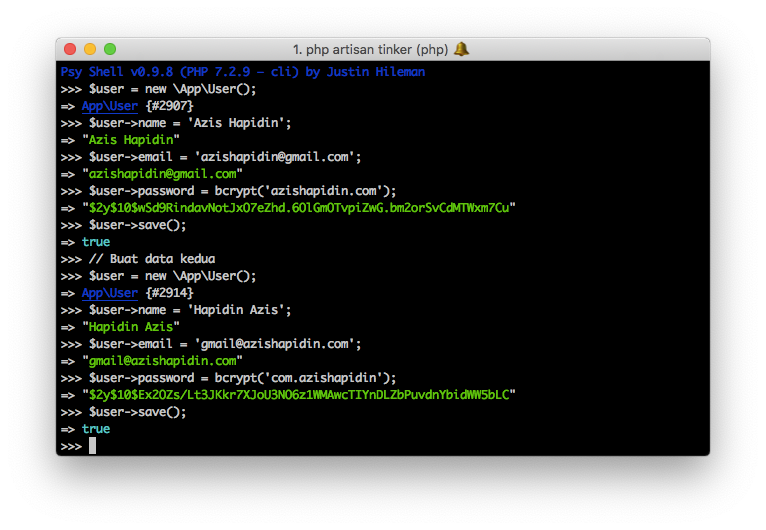
Task: Maximize the terminal with the green button
Action: click(x=110, y=49)
